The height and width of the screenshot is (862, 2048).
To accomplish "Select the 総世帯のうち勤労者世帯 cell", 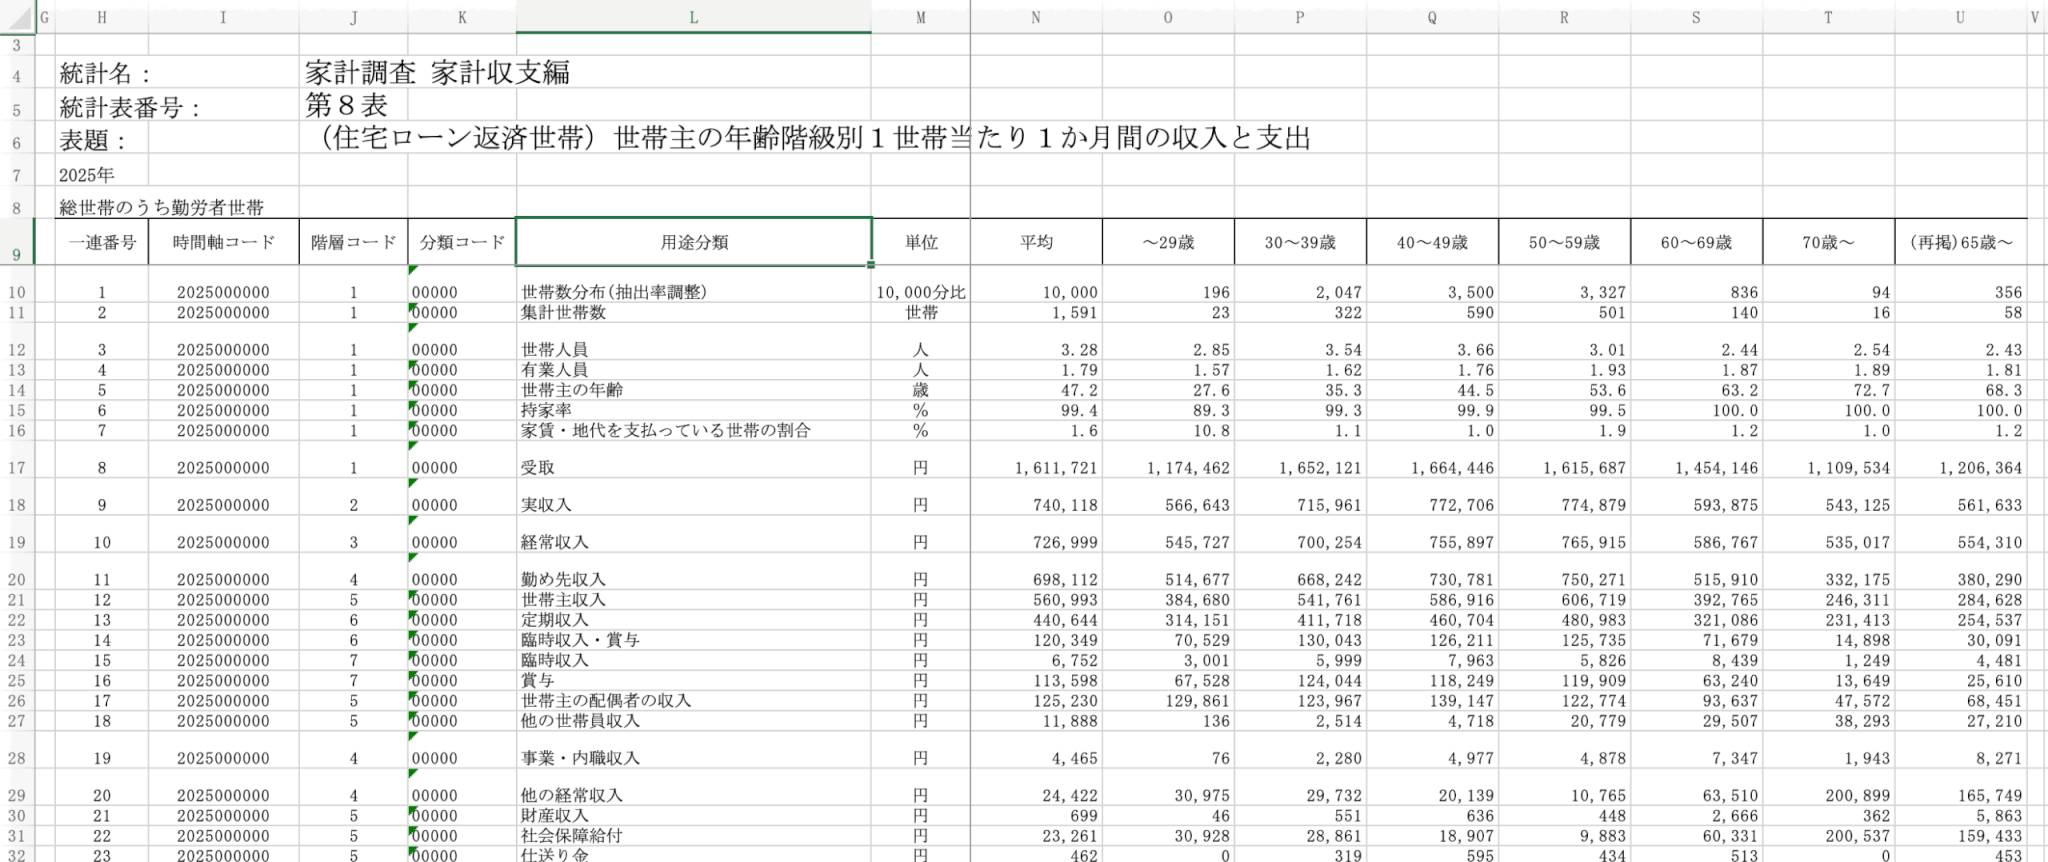I will point(161,208).
